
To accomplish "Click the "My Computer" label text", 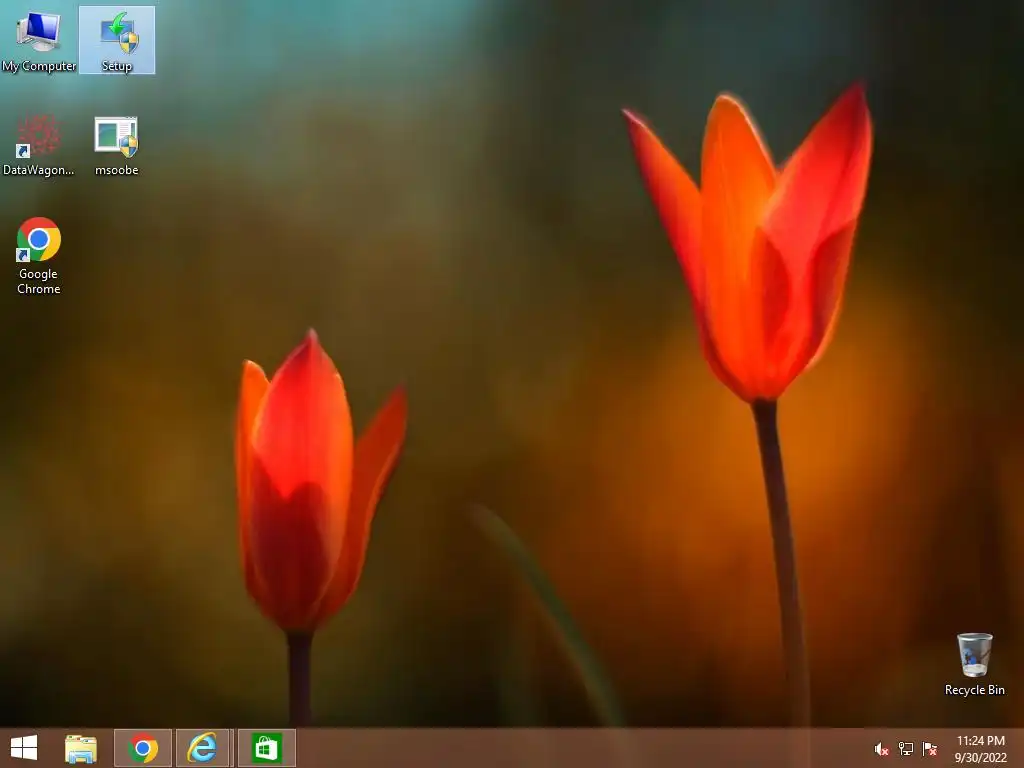I will click(x=39, y=66).
